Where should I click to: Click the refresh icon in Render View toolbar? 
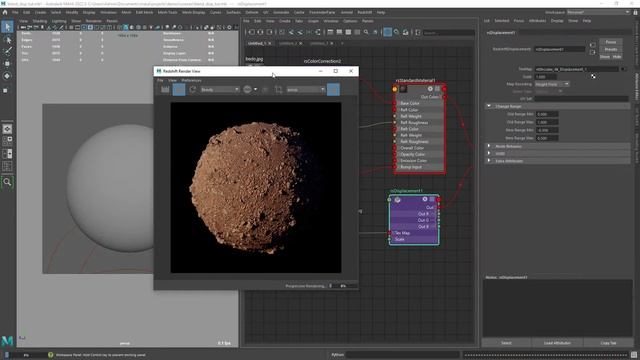click(193, 89)
